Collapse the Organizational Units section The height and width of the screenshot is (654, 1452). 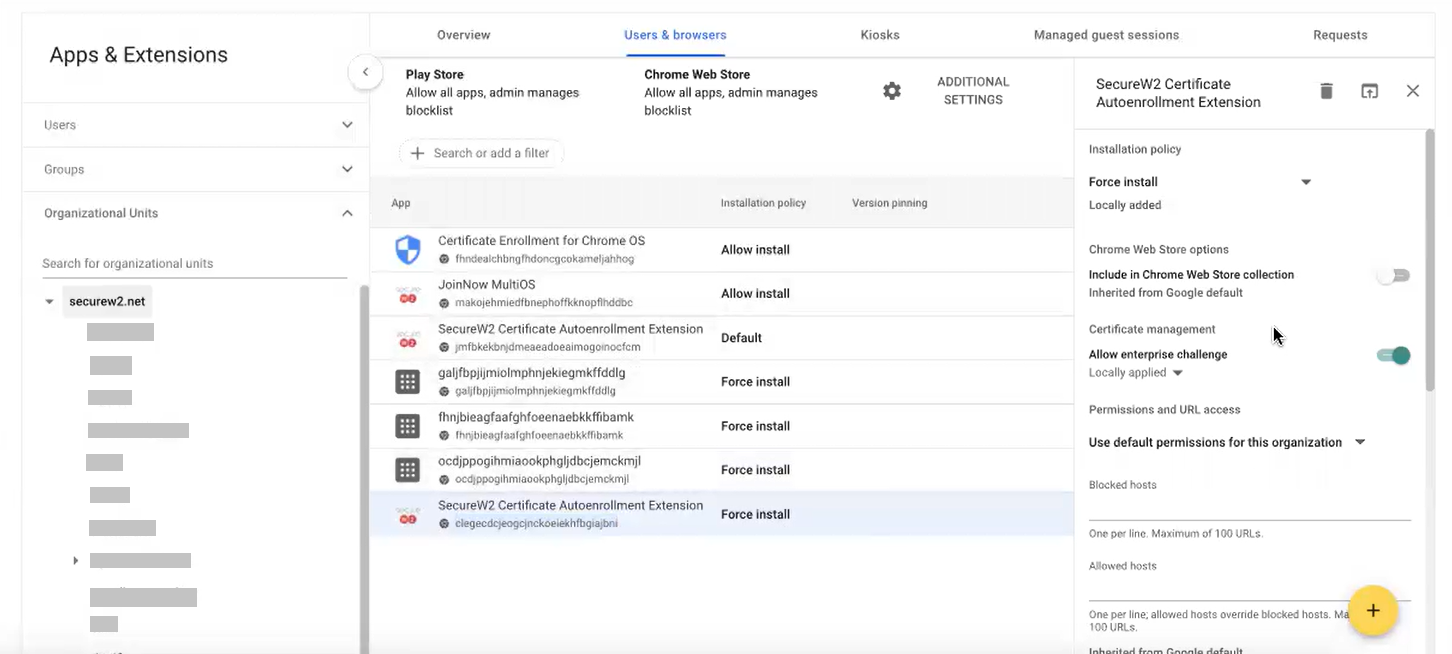(x=347, y=213)
